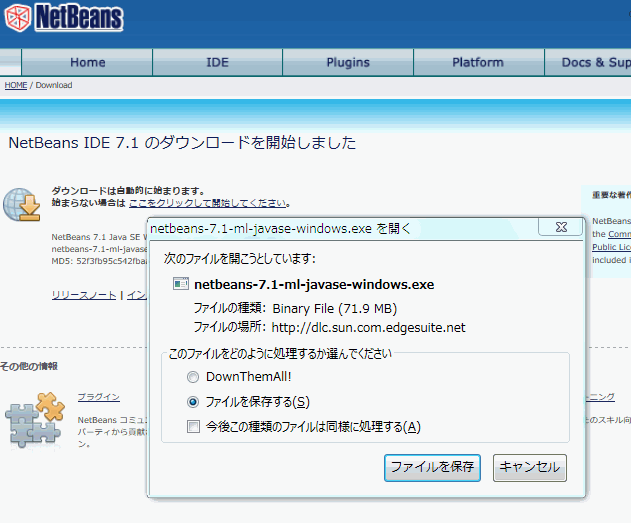This screenshot has width=631, height=523.
Task: Follow the HOME breadcrumb link
Action: click(x=16, y=85)
